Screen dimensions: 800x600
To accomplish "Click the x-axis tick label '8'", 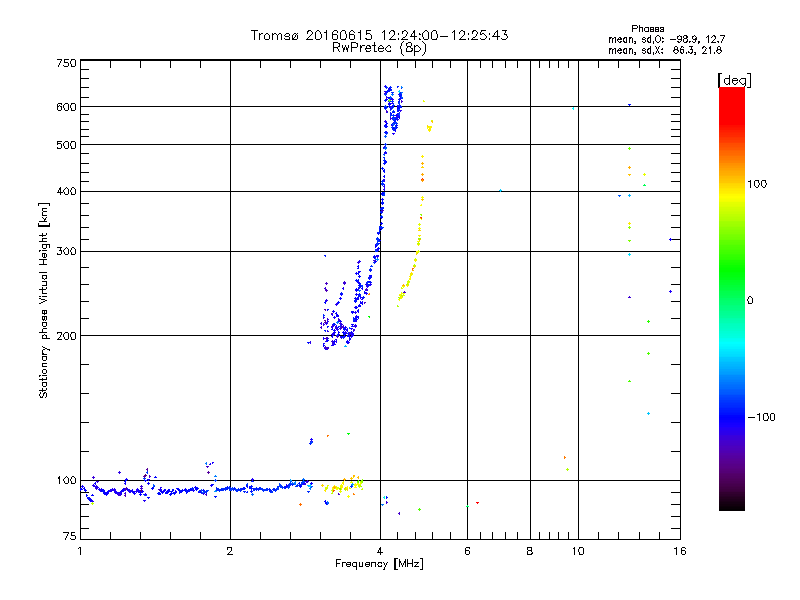I will coord(530,551).
